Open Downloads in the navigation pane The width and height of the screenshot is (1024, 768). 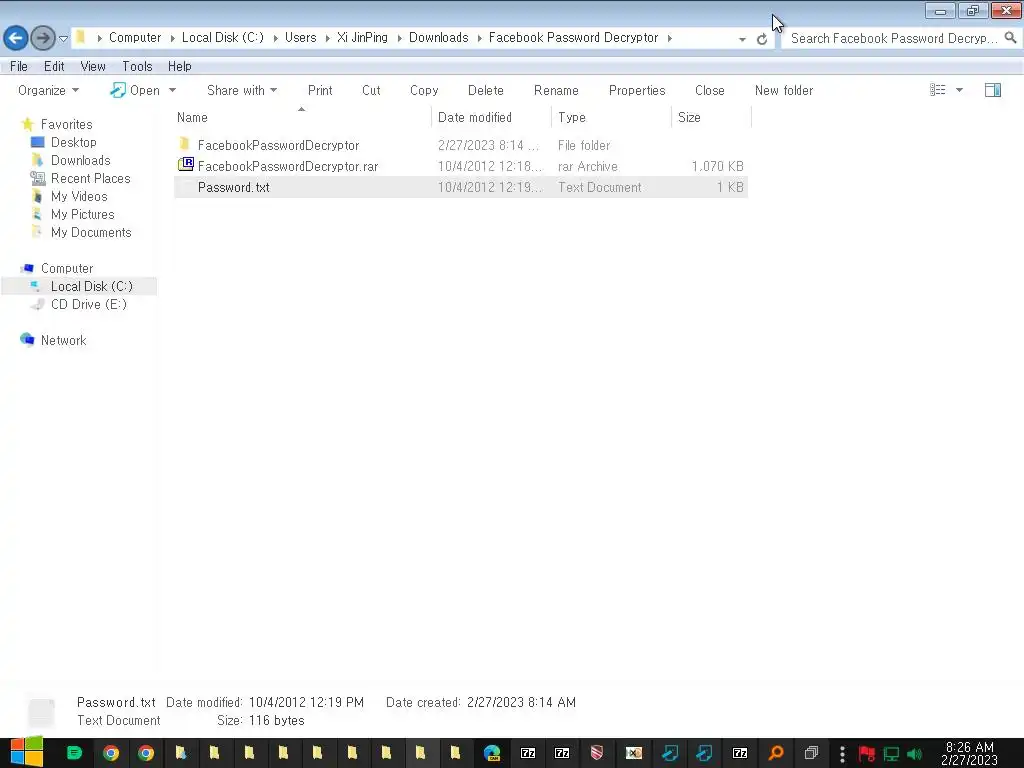80,160
